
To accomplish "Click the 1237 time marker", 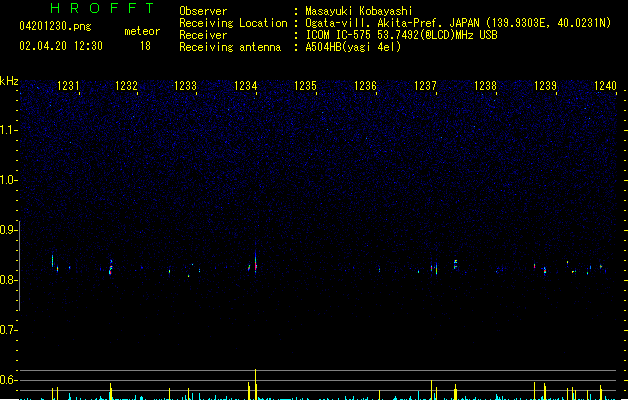I will pyautogui.click(x=425, y=86).
